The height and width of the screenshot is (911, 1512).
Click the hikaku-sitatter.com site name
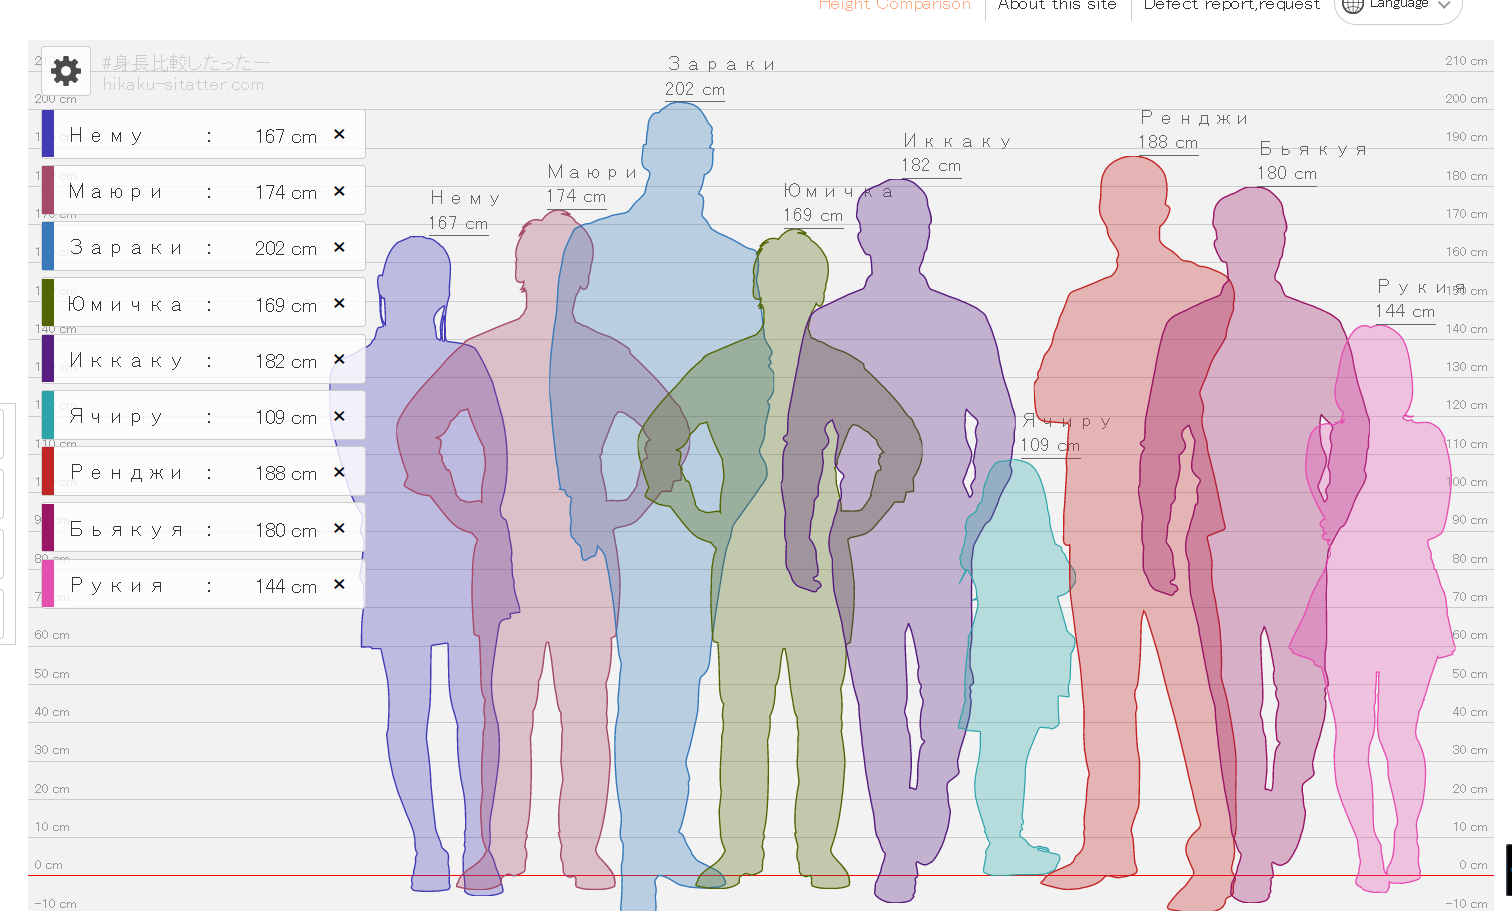point(183,85)
